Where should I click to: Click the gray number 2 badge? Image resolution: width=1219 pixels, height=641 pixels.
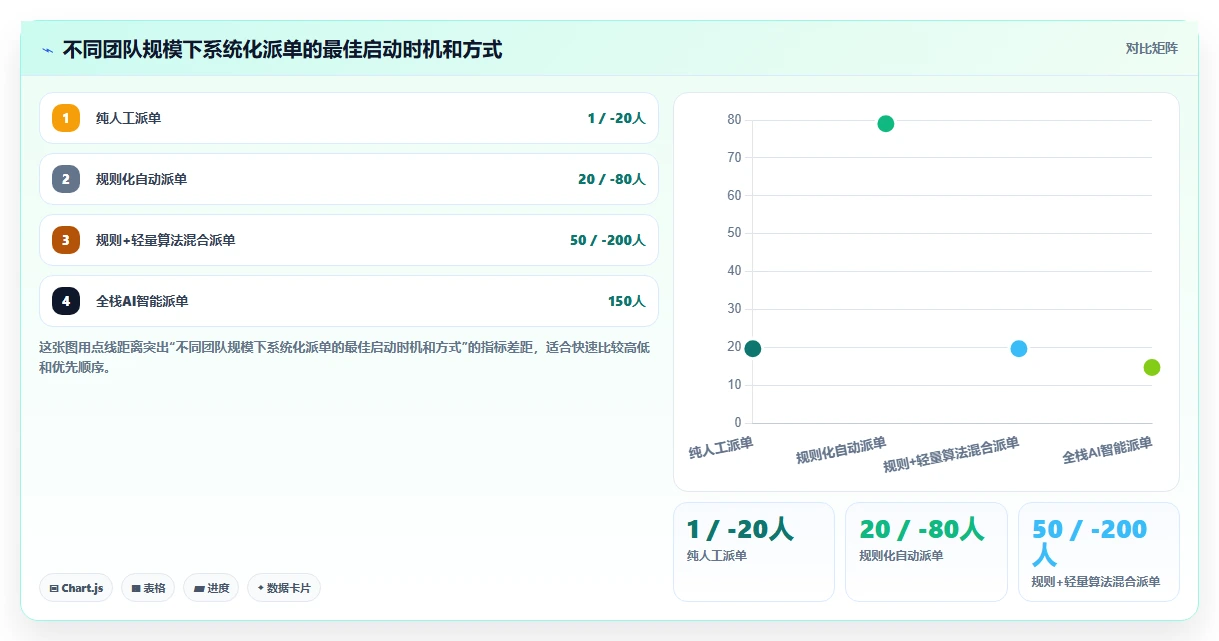pos(66,179)
